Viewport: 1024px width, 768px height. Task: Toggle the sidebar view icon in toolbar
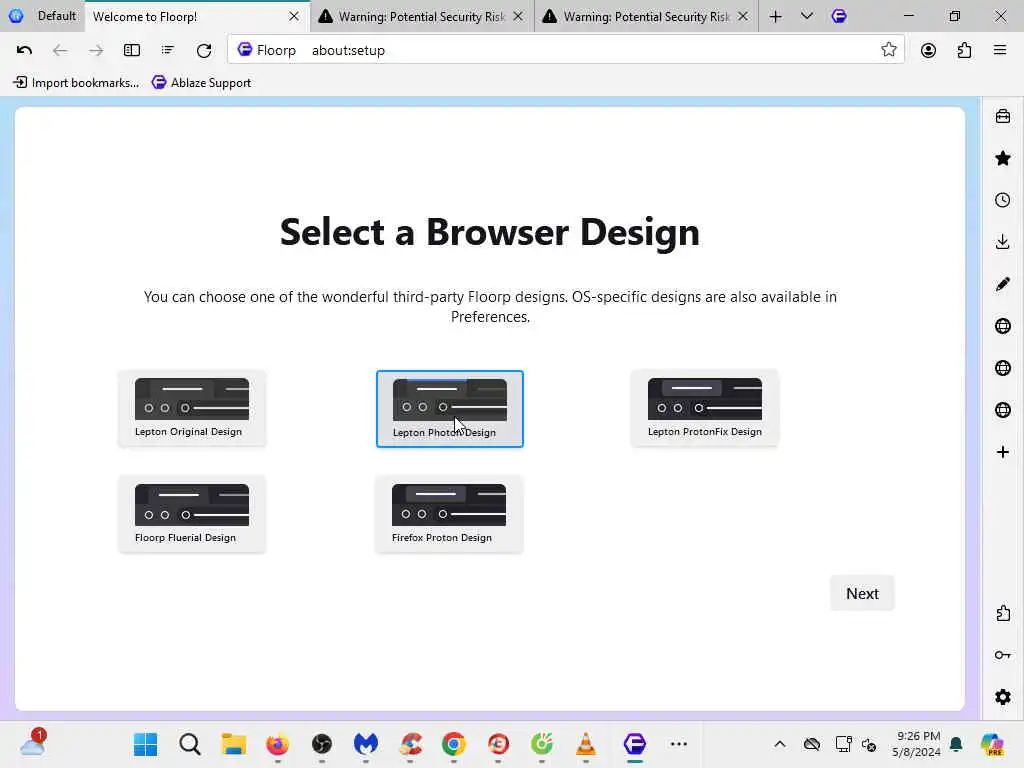click(132, 50)
